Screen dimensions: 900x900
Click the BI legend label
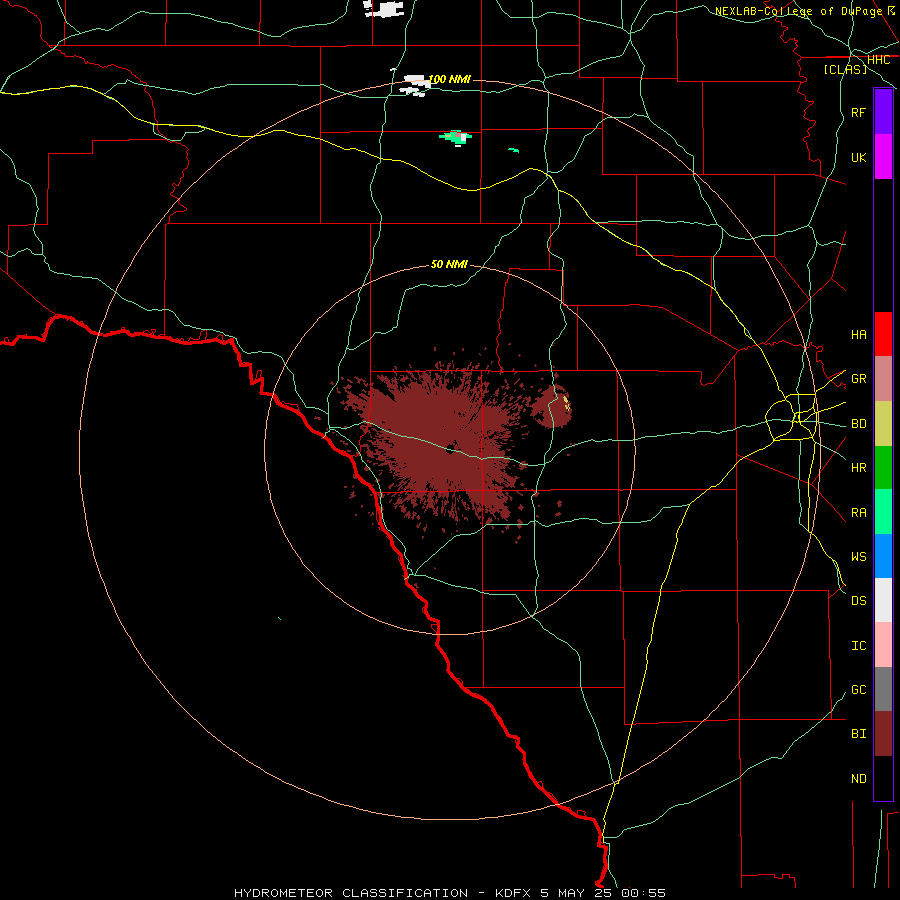click(858, 734)
